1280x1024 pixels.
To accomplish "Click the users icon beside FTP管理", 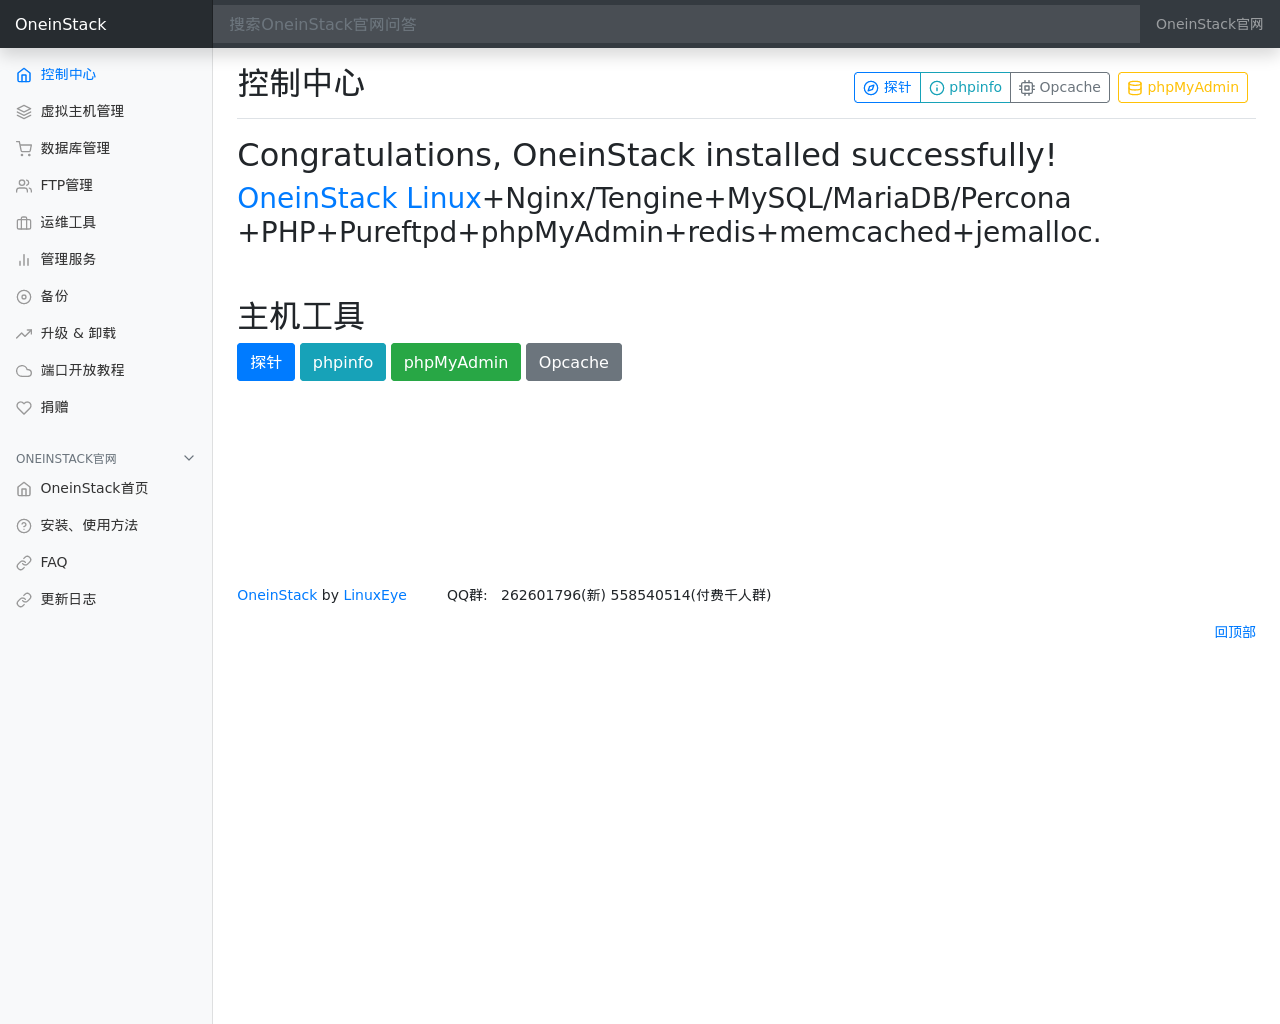I will [24, 186].
